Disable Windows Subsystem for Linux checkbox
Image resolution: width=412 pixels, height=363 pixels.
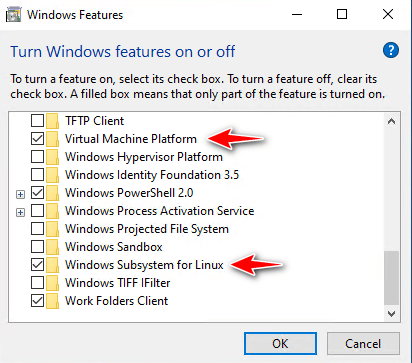pos(37,265)
